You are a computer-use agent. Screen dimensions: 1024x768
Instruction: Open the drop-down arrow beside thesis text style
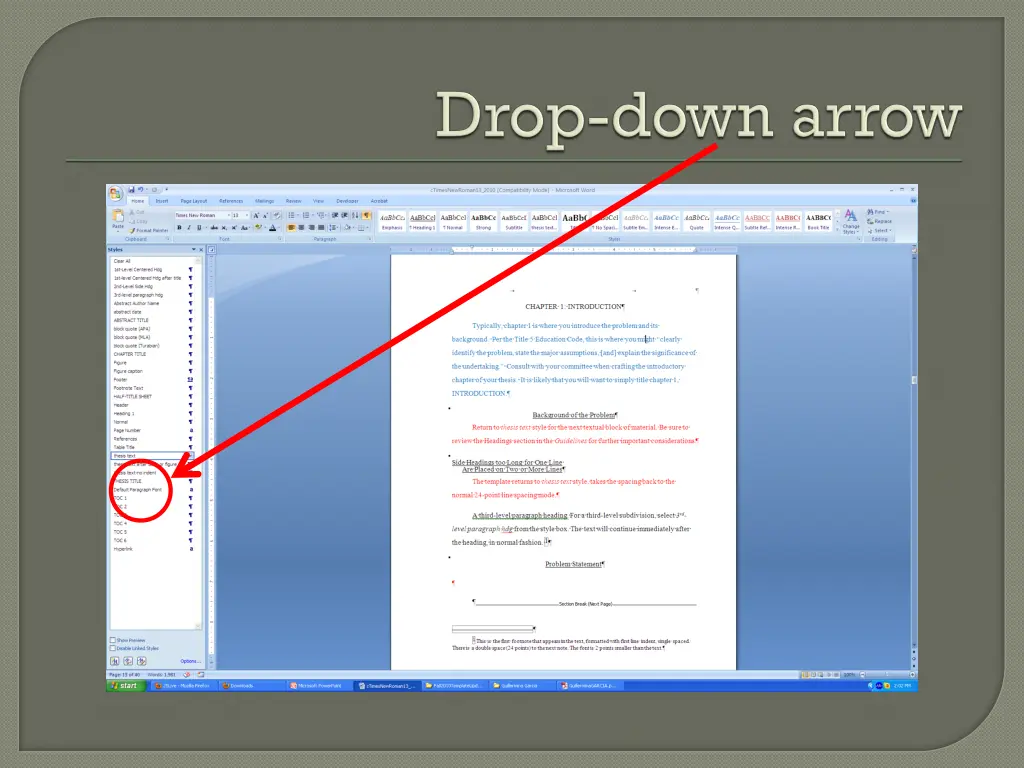pyautogui.click(x=191, y=455)
